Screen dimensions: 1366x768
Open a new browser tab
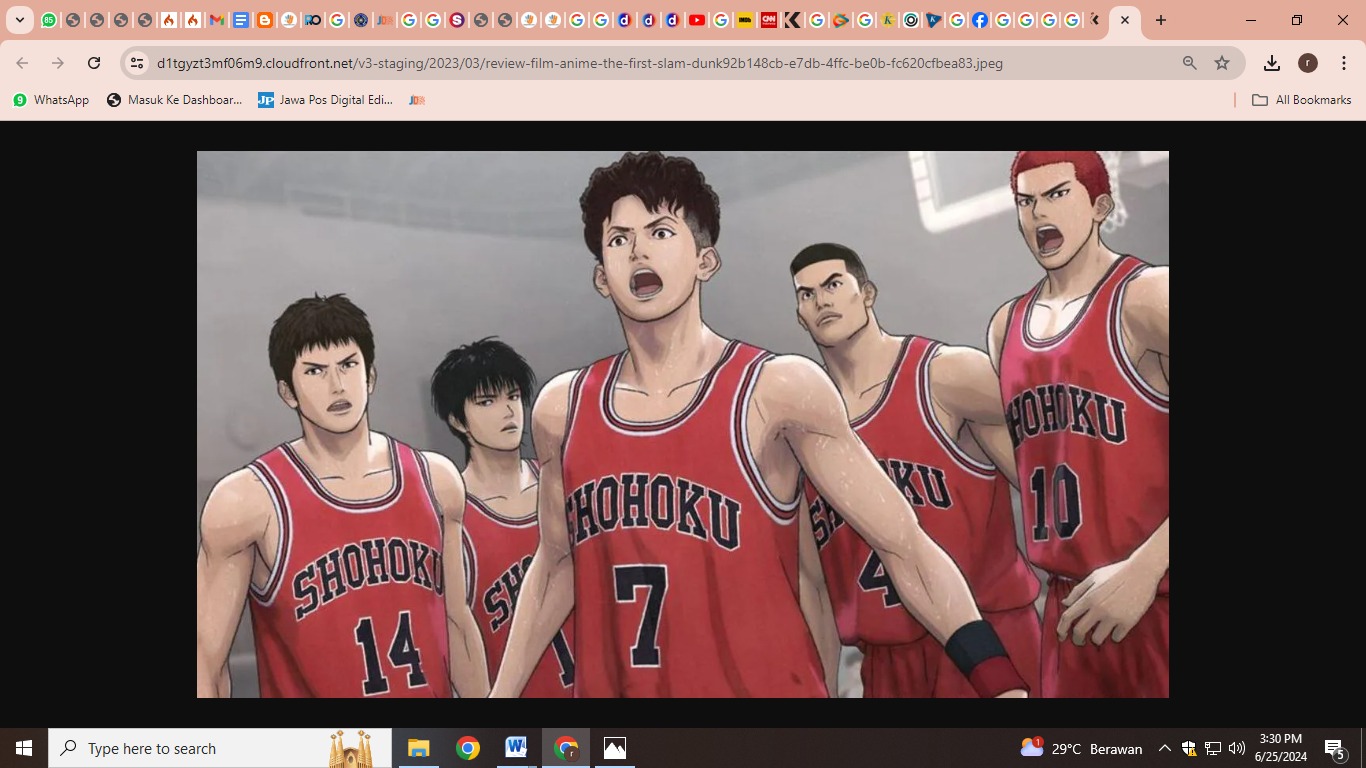(x=1160, y=20)
